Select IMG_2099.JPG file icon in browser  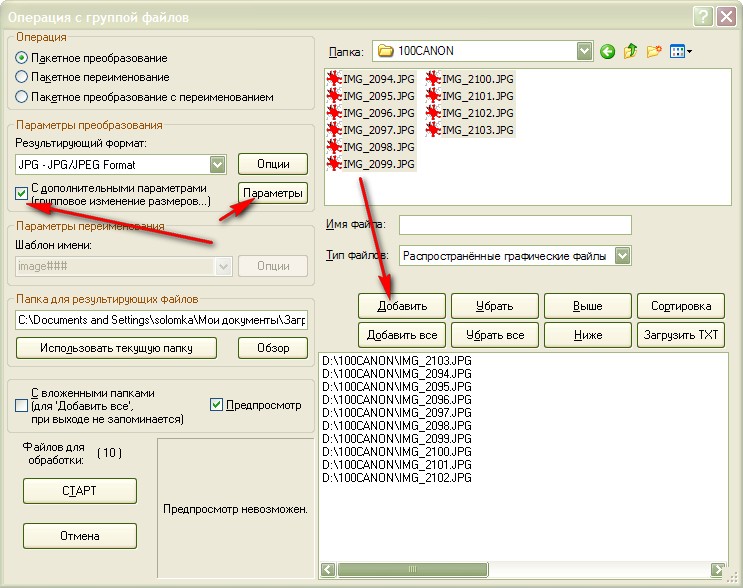(333, 164)
